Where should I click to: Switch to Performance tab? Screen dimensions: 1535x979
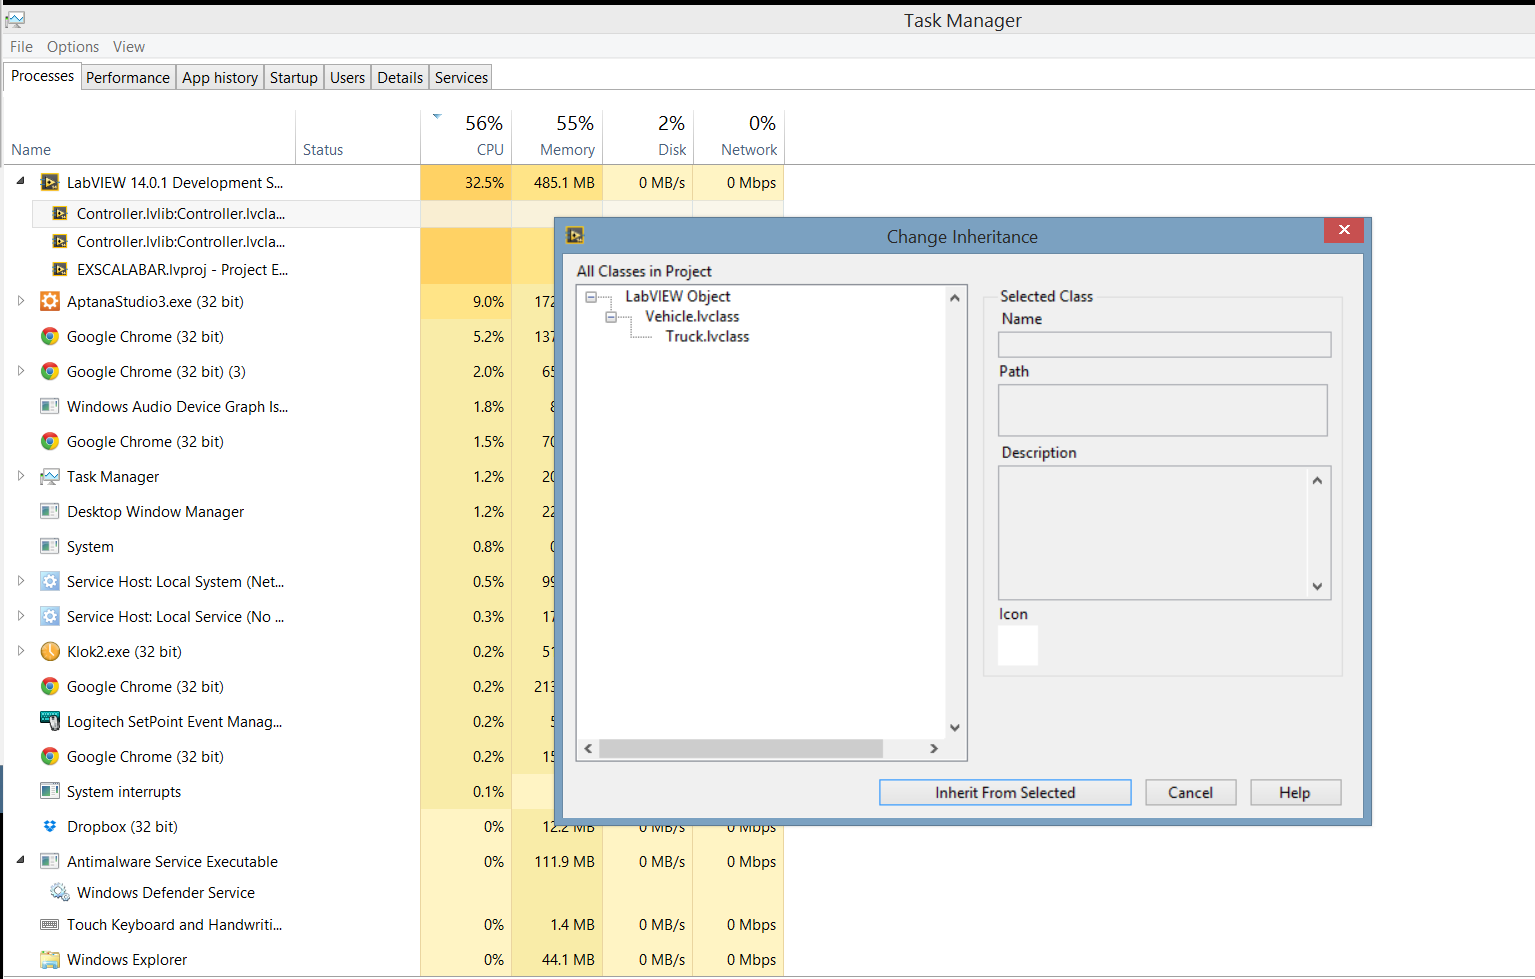coord(128,77)
